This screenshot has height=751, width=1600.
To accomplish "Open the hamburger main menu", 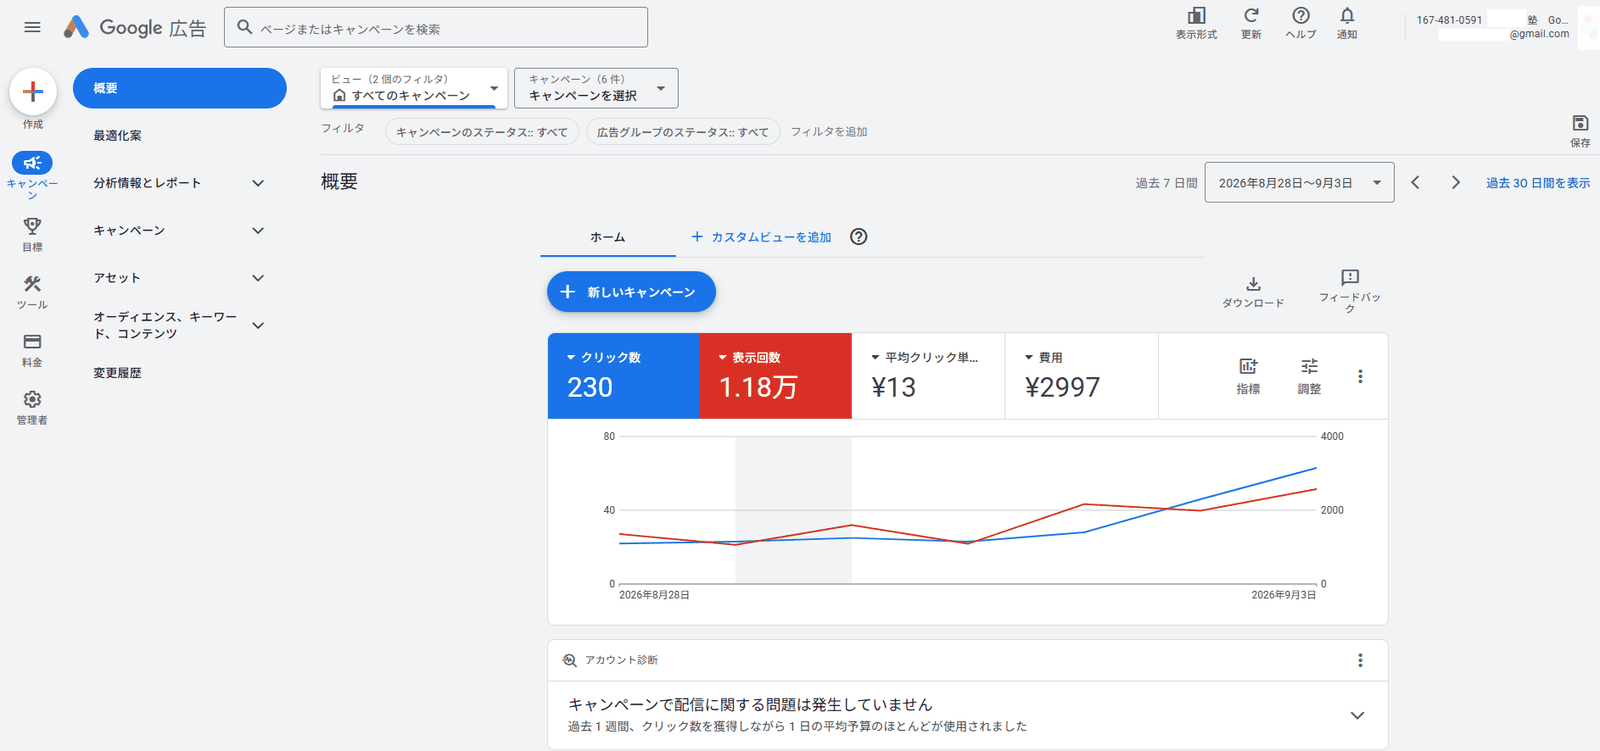I will (32, 27).
